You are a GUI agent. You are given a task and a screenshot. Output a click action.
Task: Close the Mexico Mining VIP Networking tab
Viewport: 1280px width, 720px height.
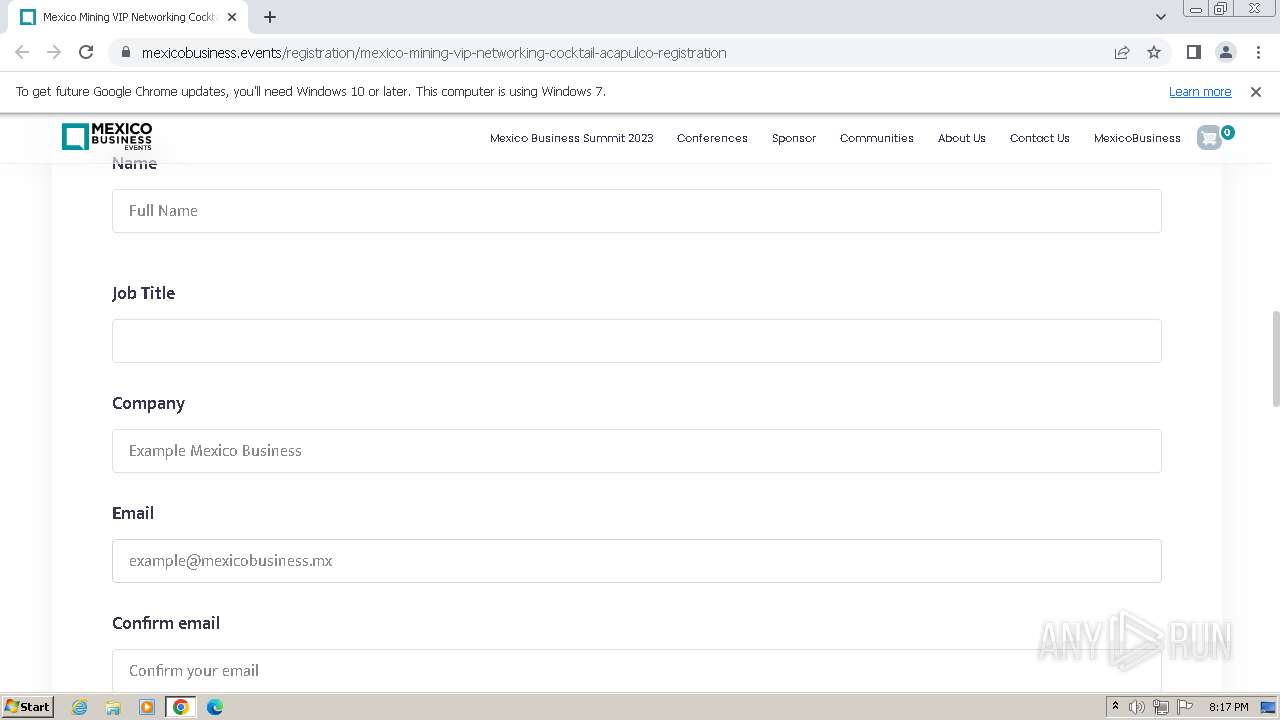[232, 17]
